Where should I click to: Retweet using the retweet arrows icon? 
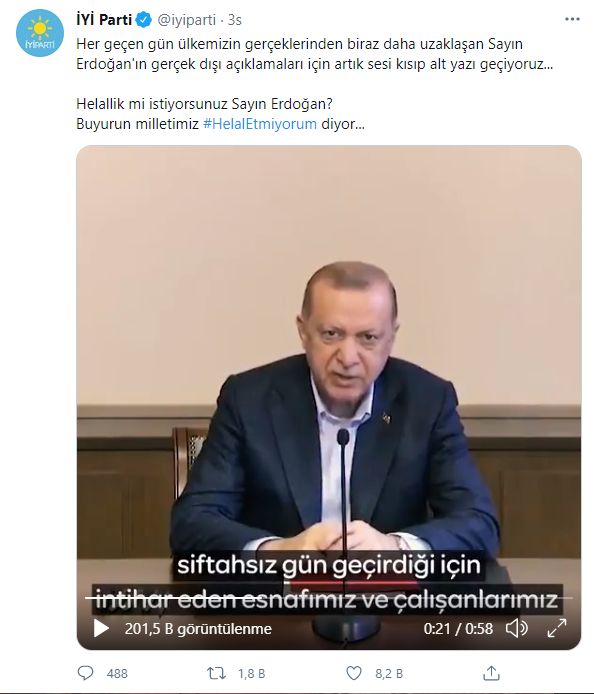[x=216, y=673]
